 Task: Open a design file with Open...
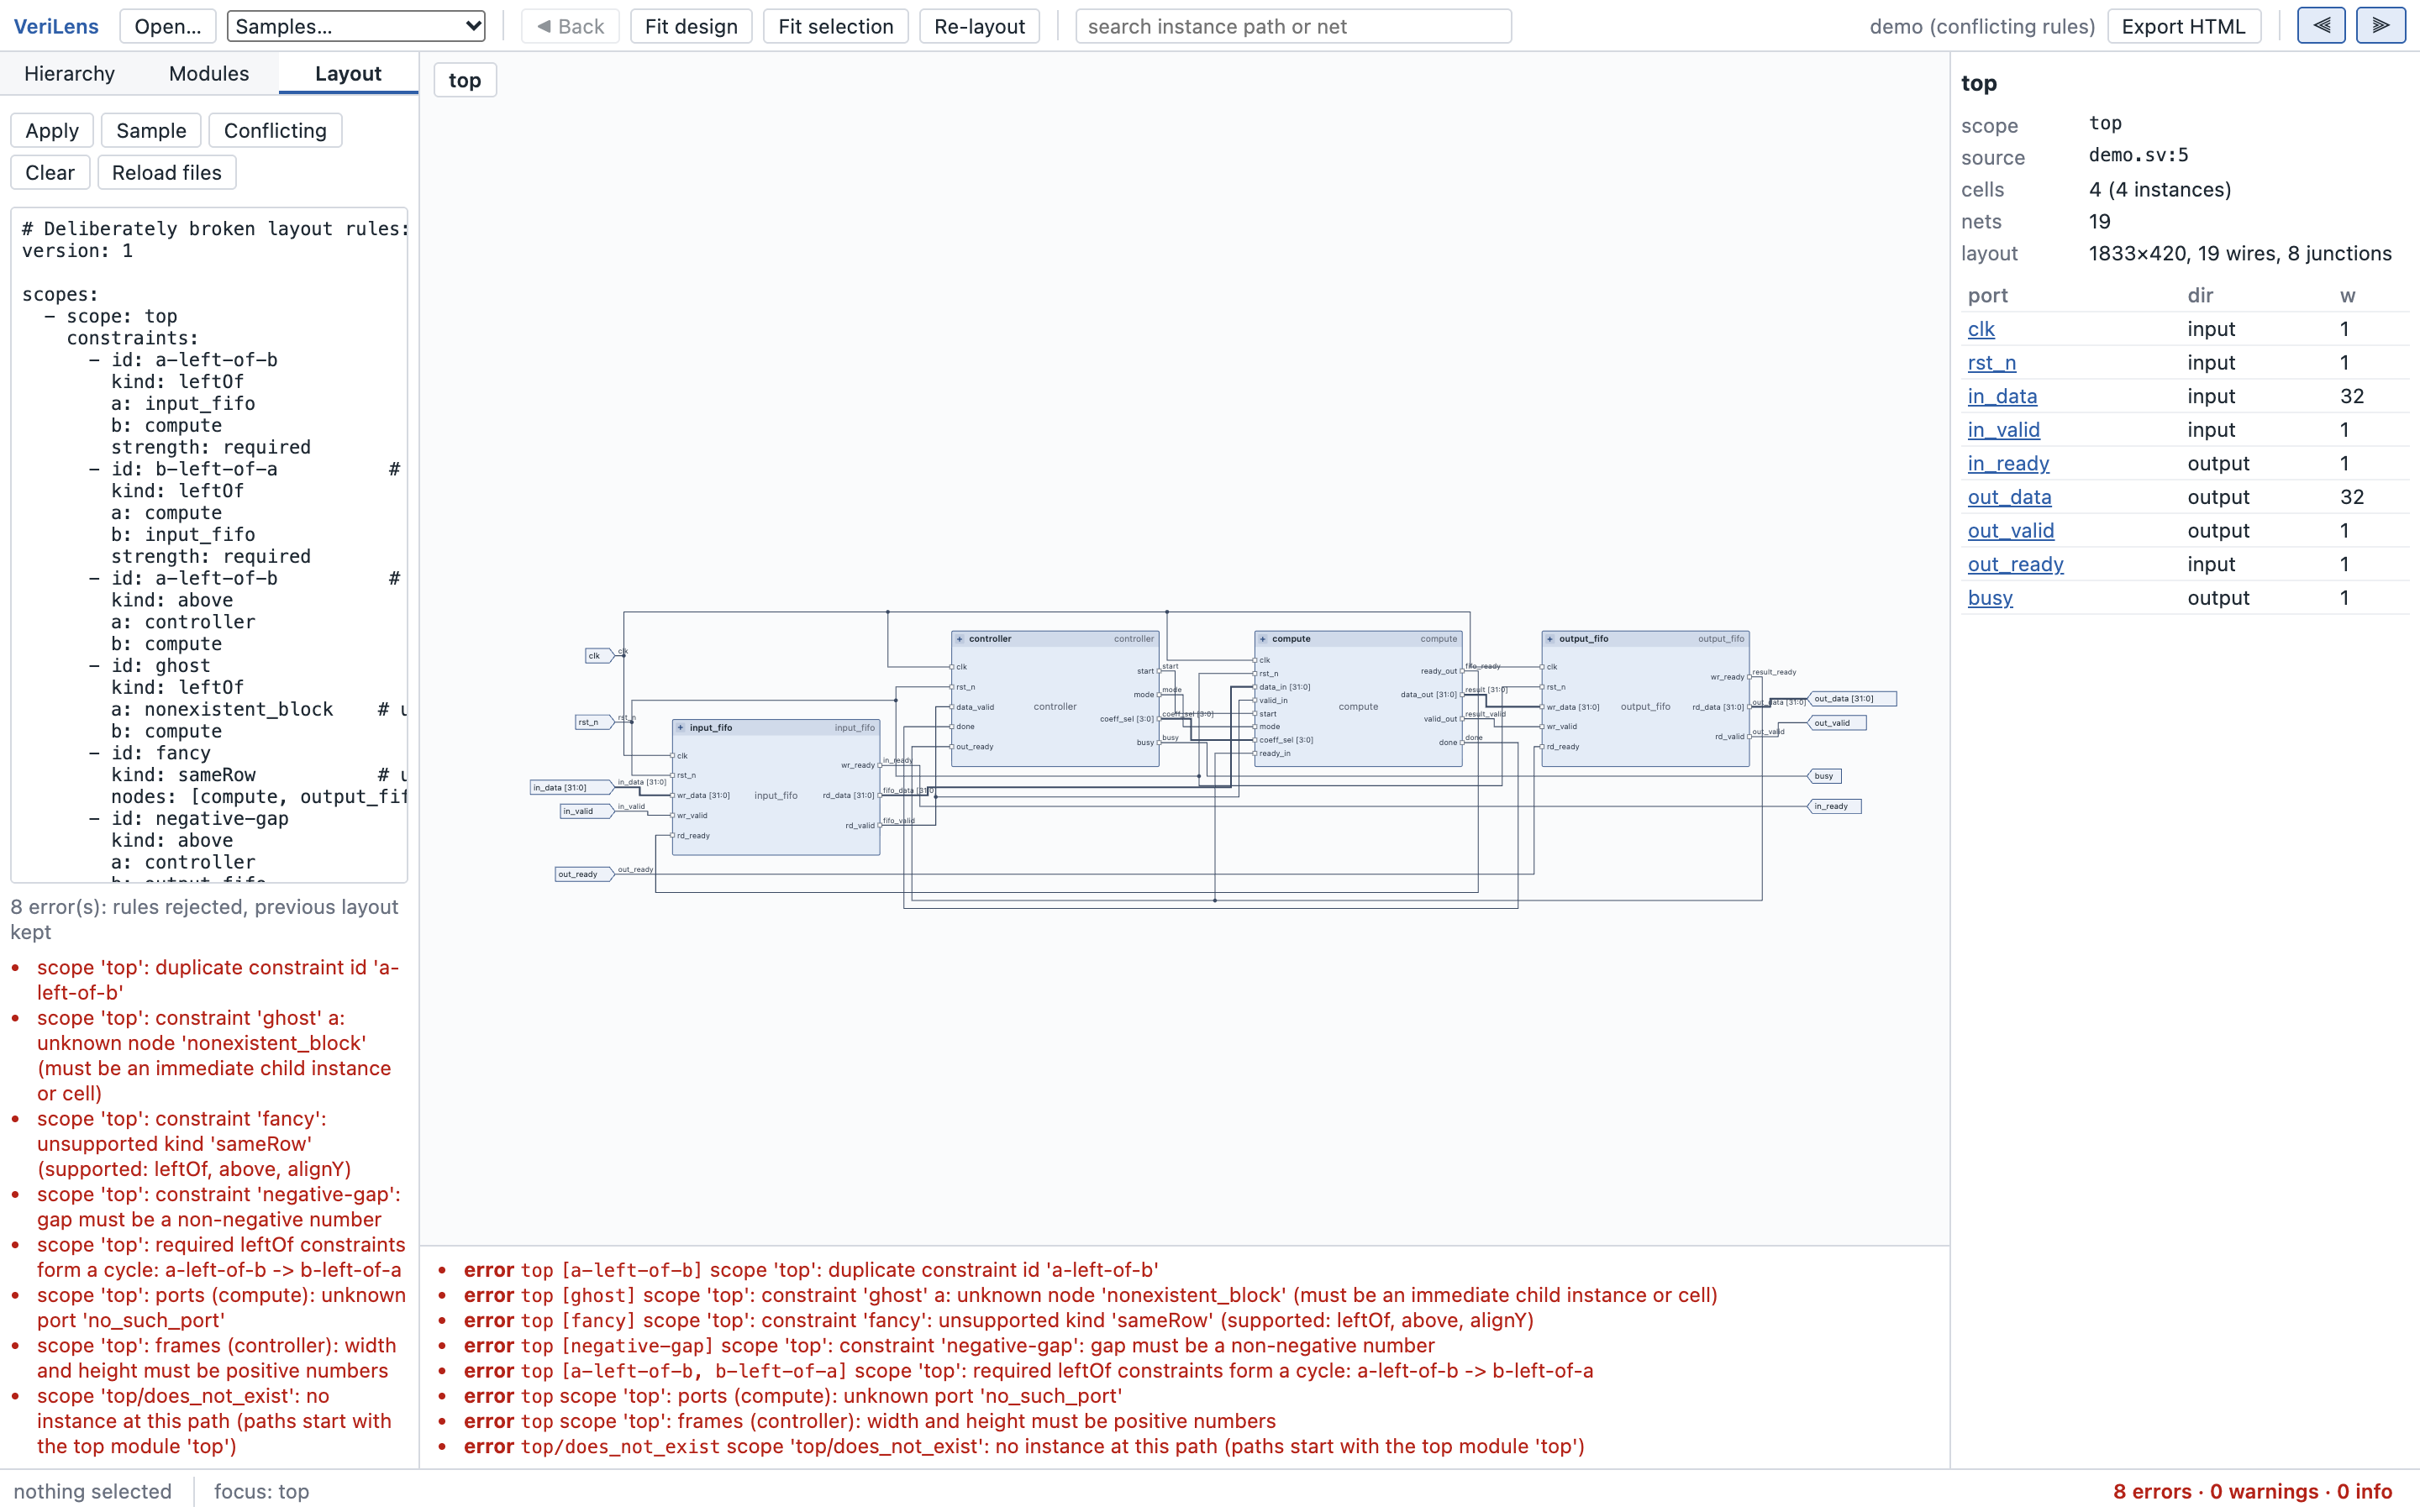[x=168, y=26]
